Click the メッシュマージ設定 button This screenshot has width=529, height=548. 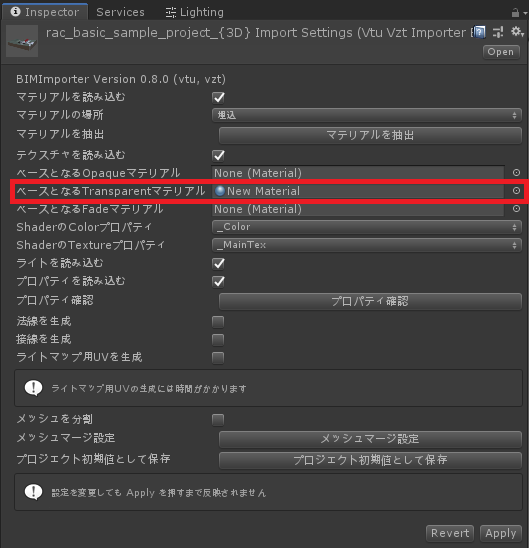pyautogui.click(x=370, y=439)
